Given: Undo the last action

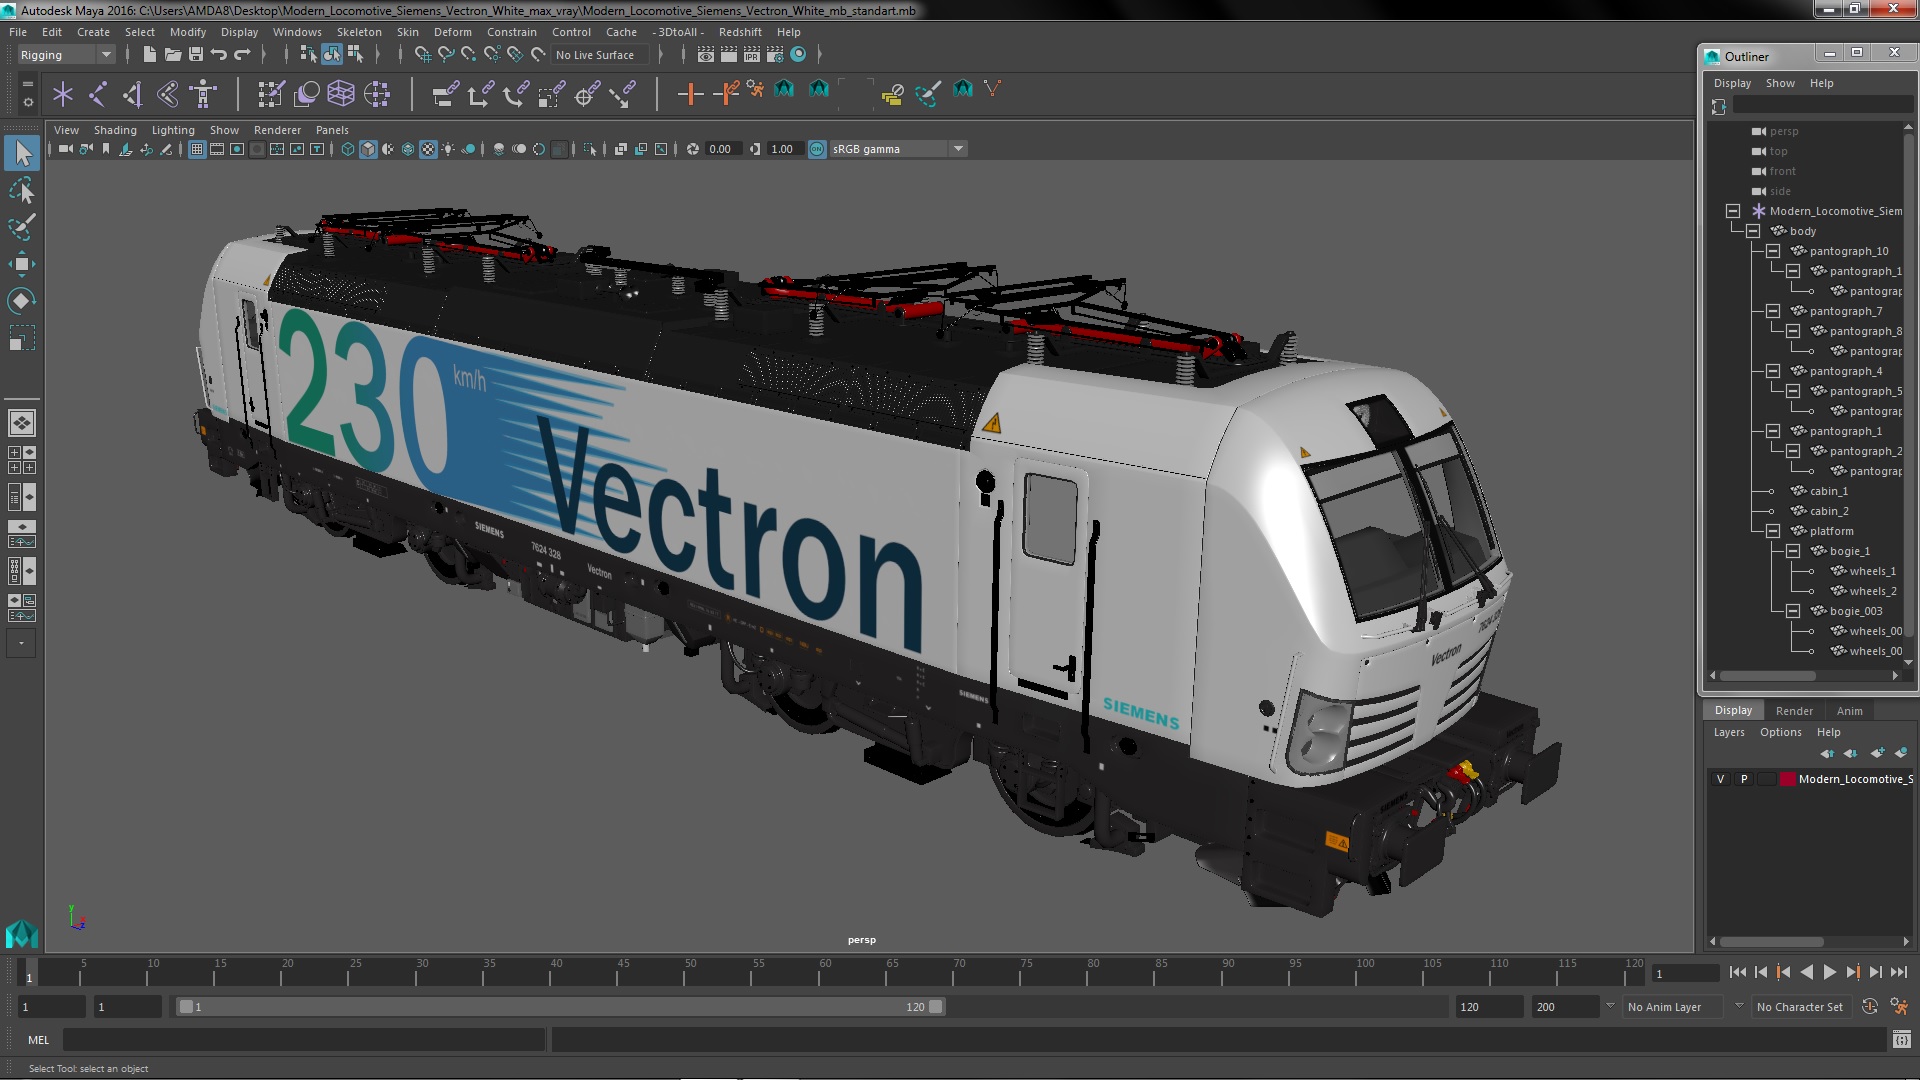Looking at the screenshot, I should point(218,55).
